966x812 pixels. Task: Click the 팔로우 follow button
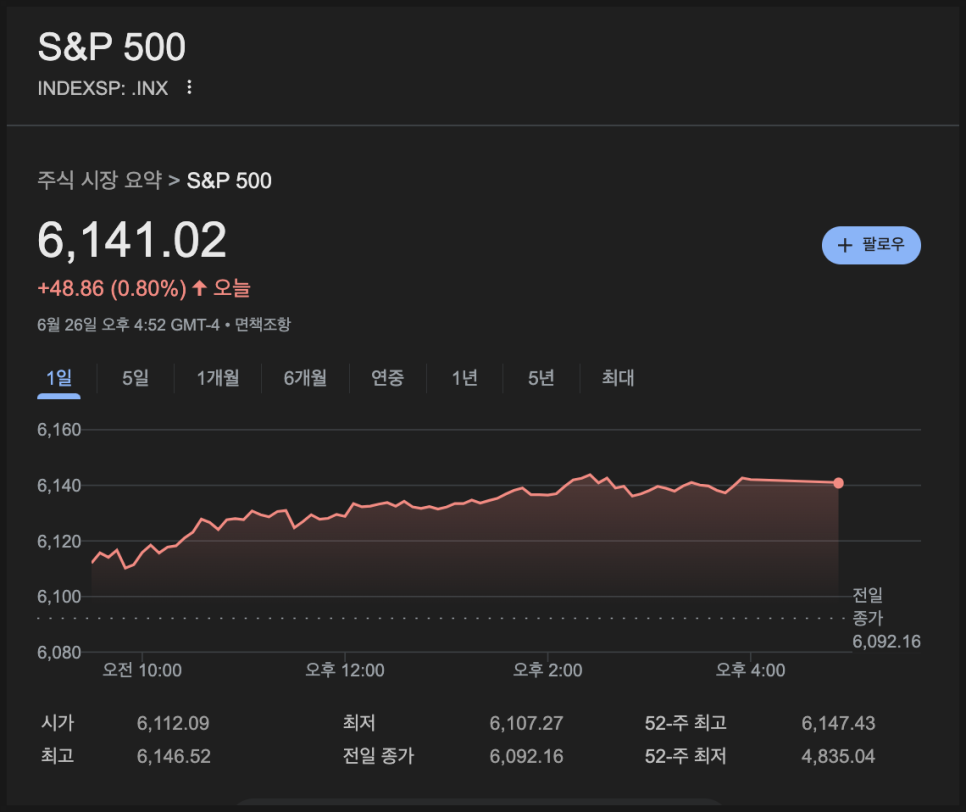click(x=871, y=245)
